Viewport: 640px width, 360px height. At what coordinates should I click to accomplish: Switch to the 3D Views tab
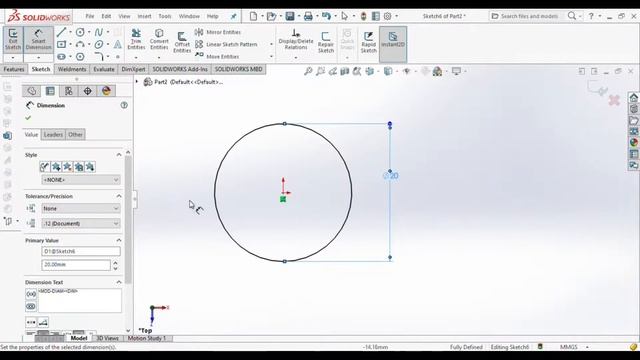pos(107,338)
